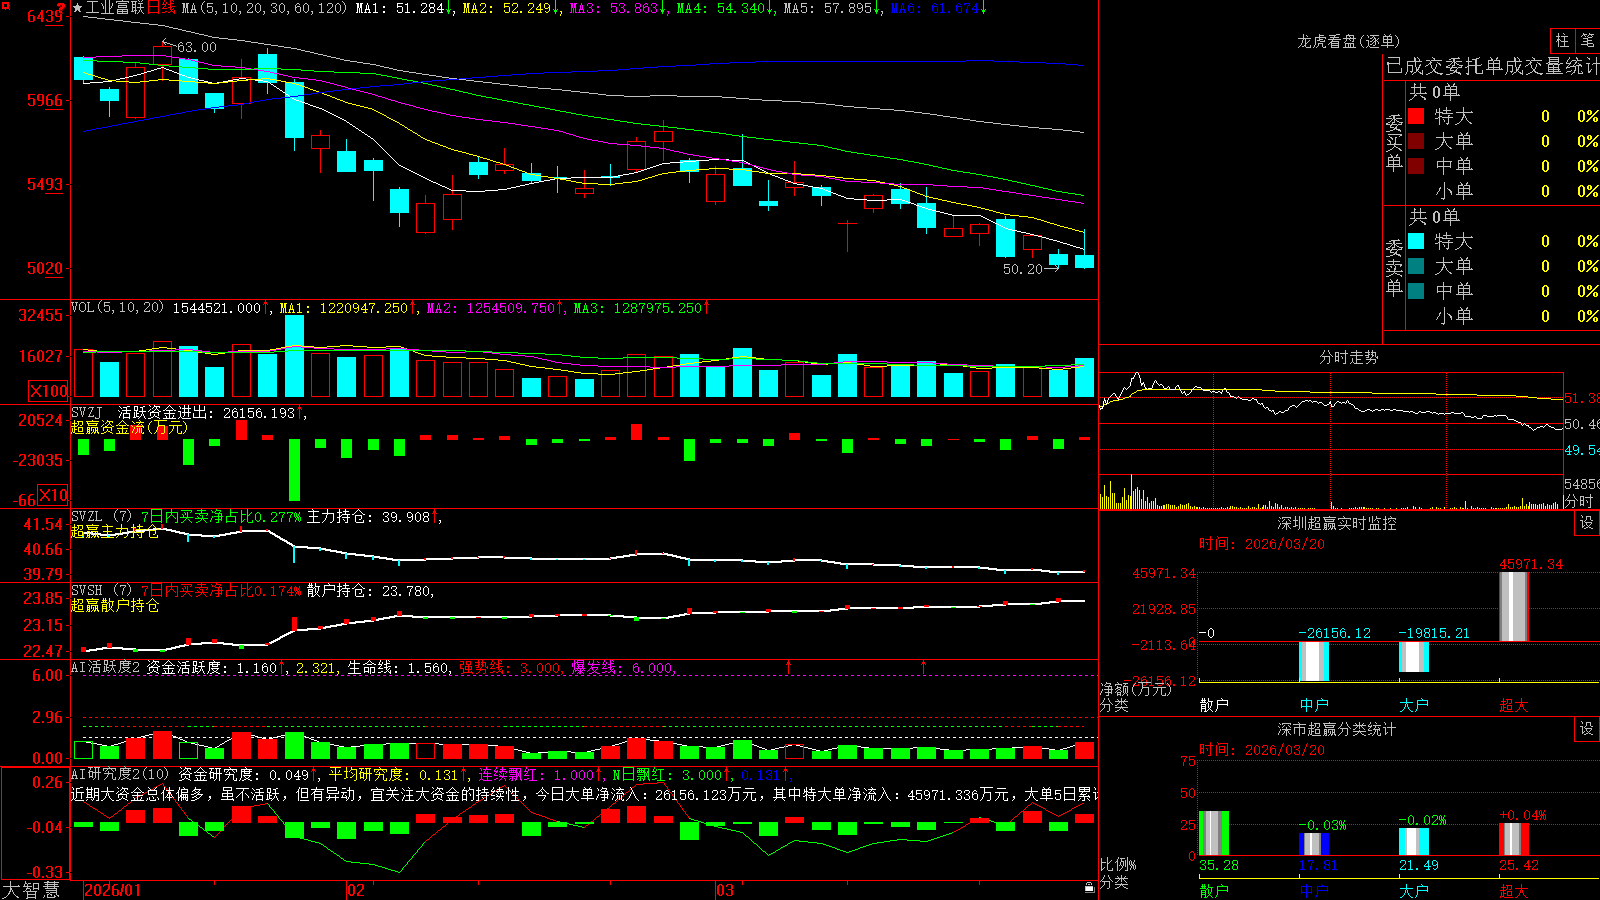This screenshot has width=1600, height=900.
Task: Click the 中户 bar valued -26156.12
Action: (x=1314, y=661)
